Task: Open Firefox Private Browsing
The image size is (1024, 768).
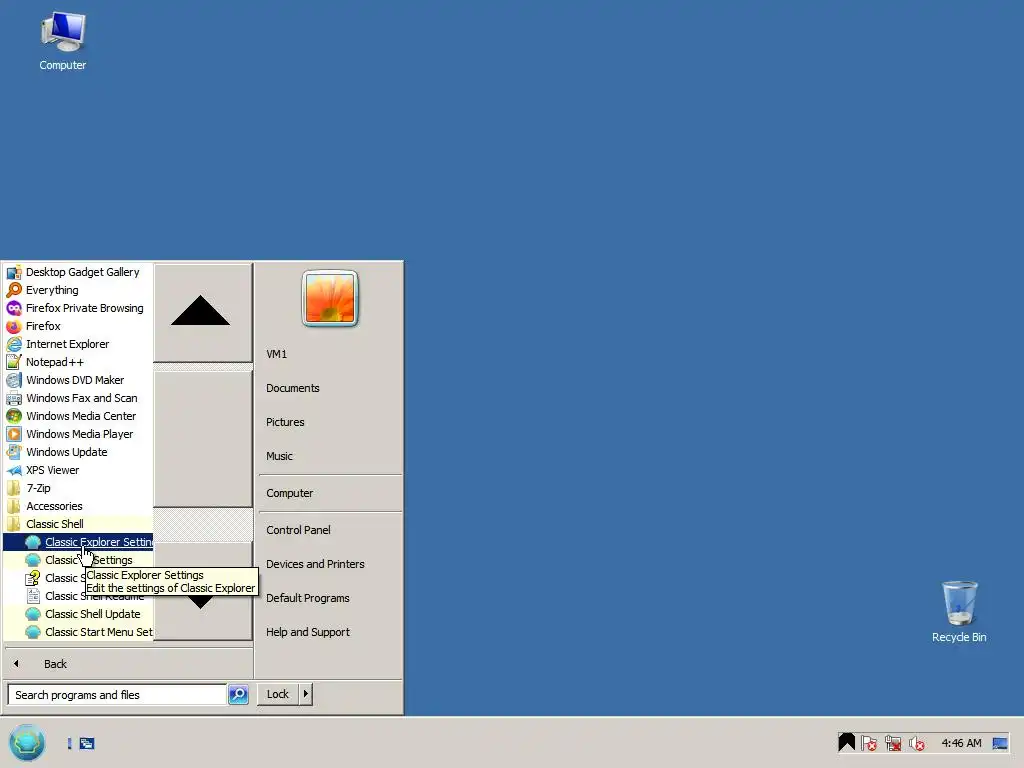Action: click(x=78, y=308)
